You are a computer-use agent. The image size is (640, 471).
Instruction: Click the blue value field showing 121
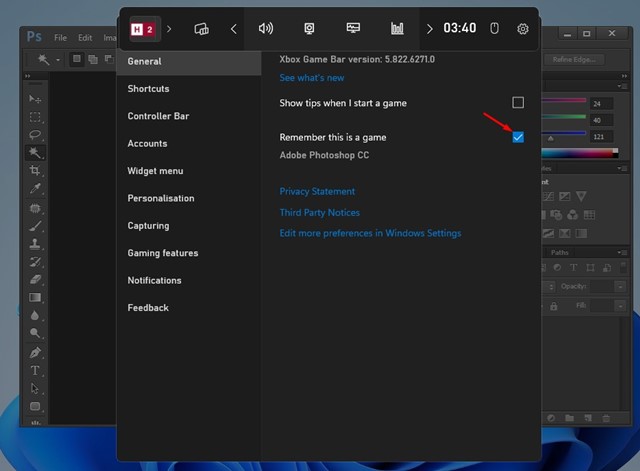click(x=601, y=137)
